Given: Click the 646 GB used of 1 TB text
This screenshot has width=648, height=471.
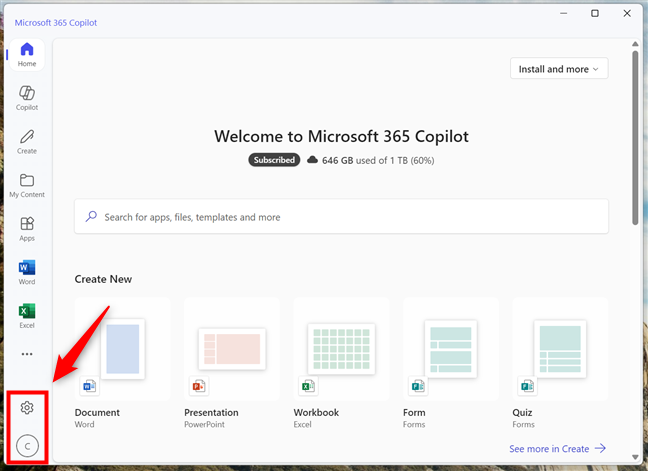Looking at the screenshot, I should click(x=378, y=160).
